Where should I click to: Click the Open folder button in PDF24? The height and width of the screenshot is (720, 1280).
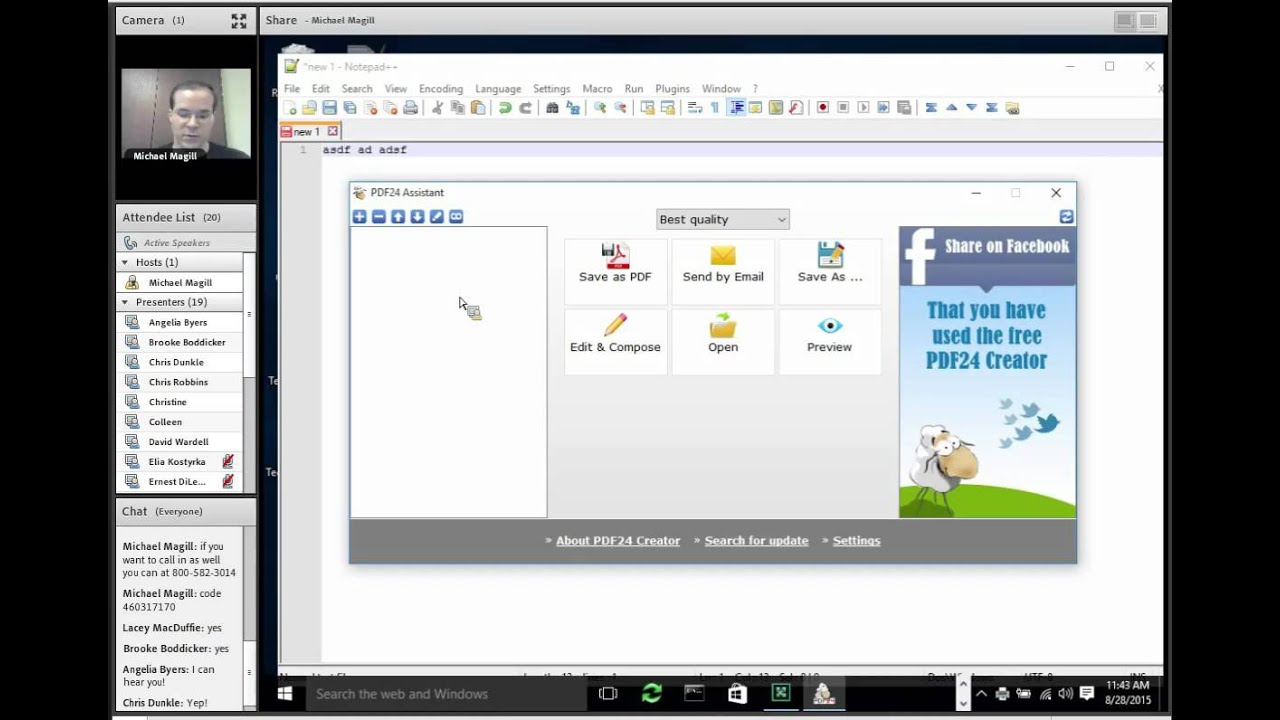pyautogui.click(x=723, y=341)
